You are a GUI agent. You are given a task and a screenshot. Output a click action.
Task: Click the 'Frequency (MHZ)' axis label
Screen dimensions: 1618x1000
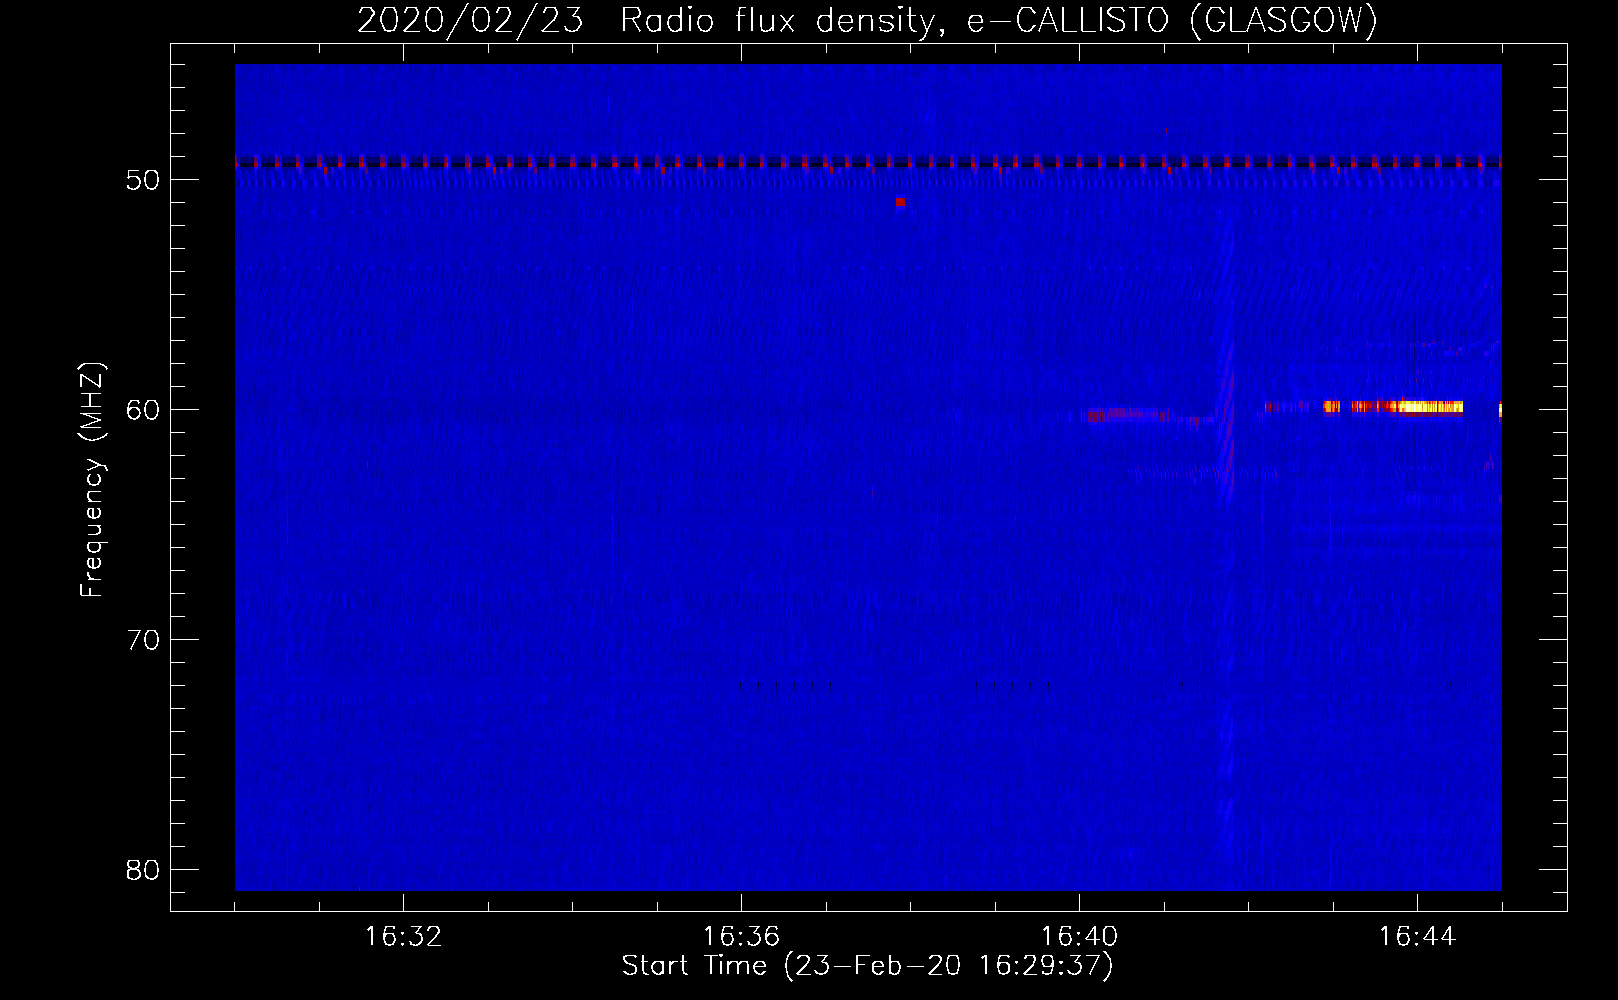click(92, 480)
